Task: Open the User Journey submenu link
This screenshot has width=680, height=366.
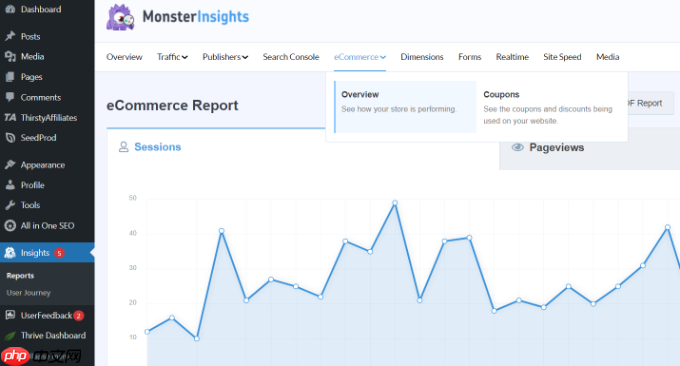Action: click(29, 293)
